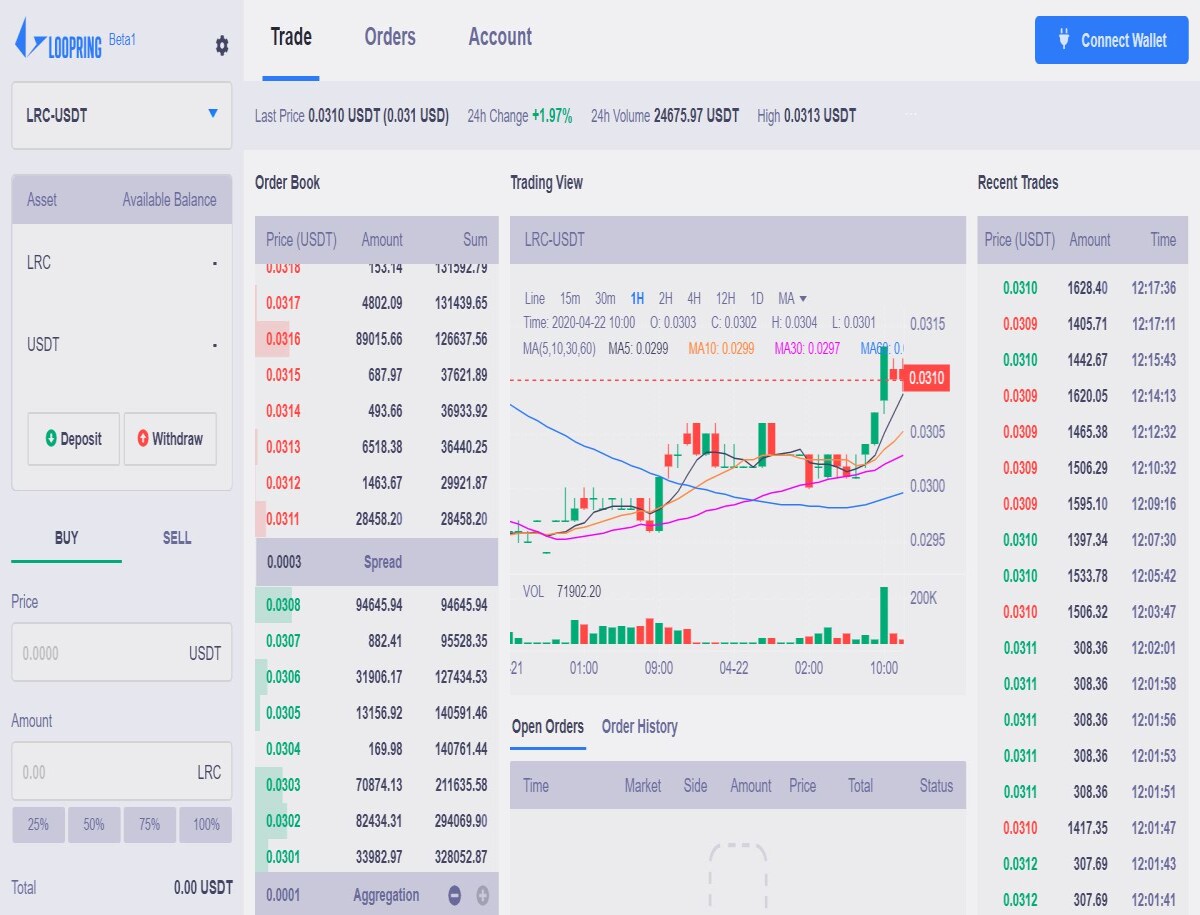Show the Open Orders tab
This screenshot has width=1200, height=915.
548,727
